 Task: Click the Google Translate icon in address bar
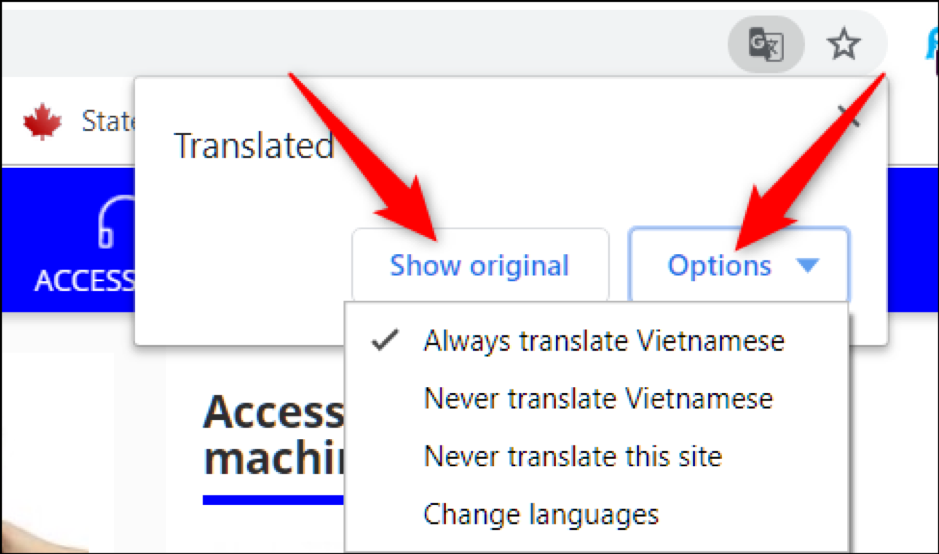tap(765, 44)
